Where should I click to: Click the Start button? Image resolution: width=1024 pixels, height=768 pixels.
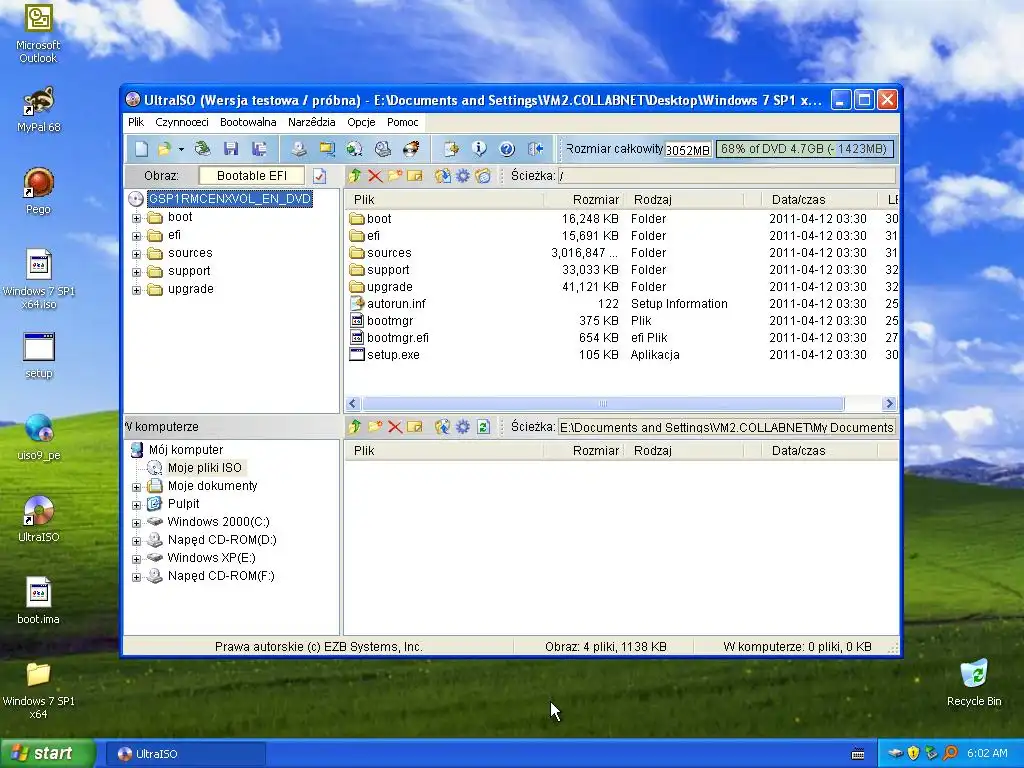(x=48, y=754)
